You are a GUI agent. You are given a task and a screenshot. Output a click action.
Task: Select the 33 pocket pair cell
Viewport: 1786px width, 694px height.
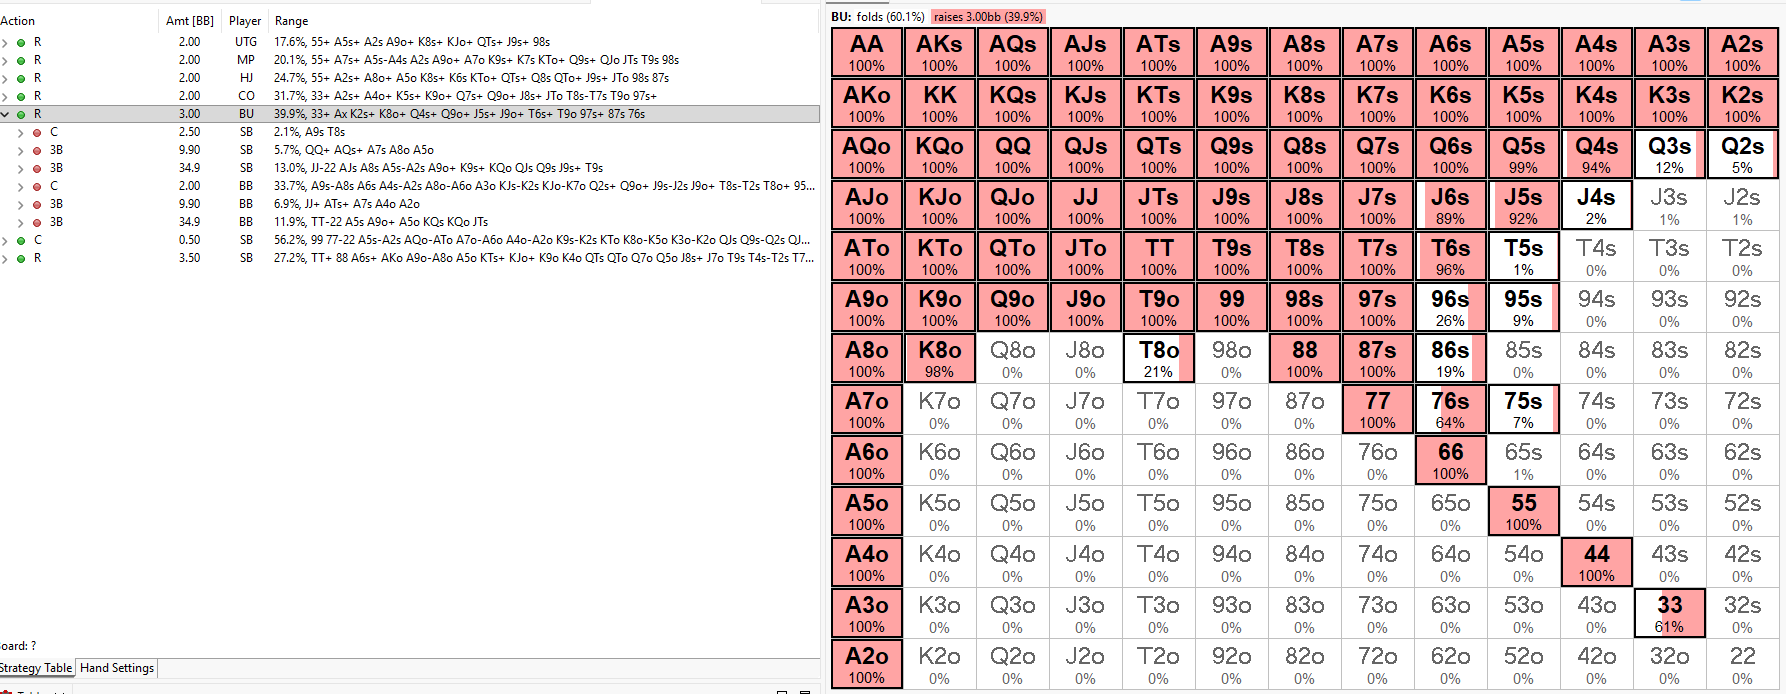[x=1669, y=613]
